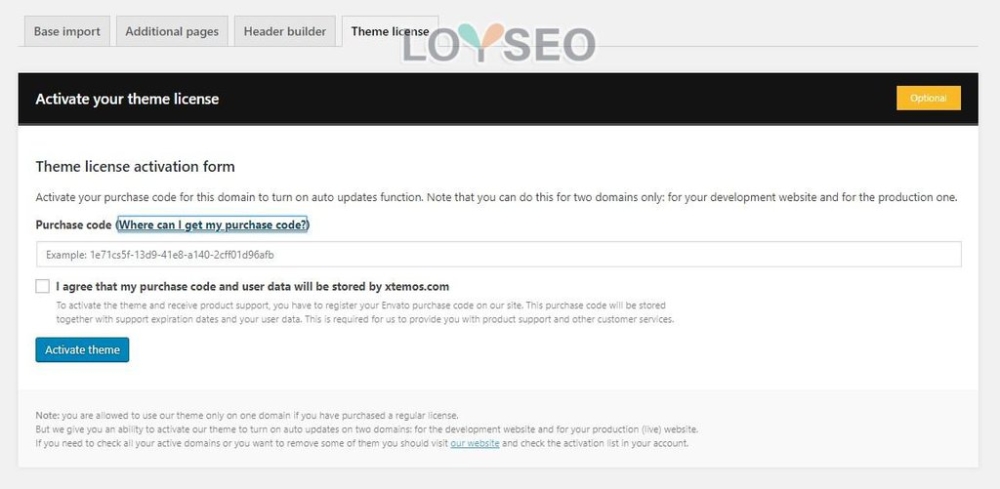Follow the 'our website' link in the note
The width and height of the screenshot is (1000, 489).
pyautogui.click(x=474, y=443)
